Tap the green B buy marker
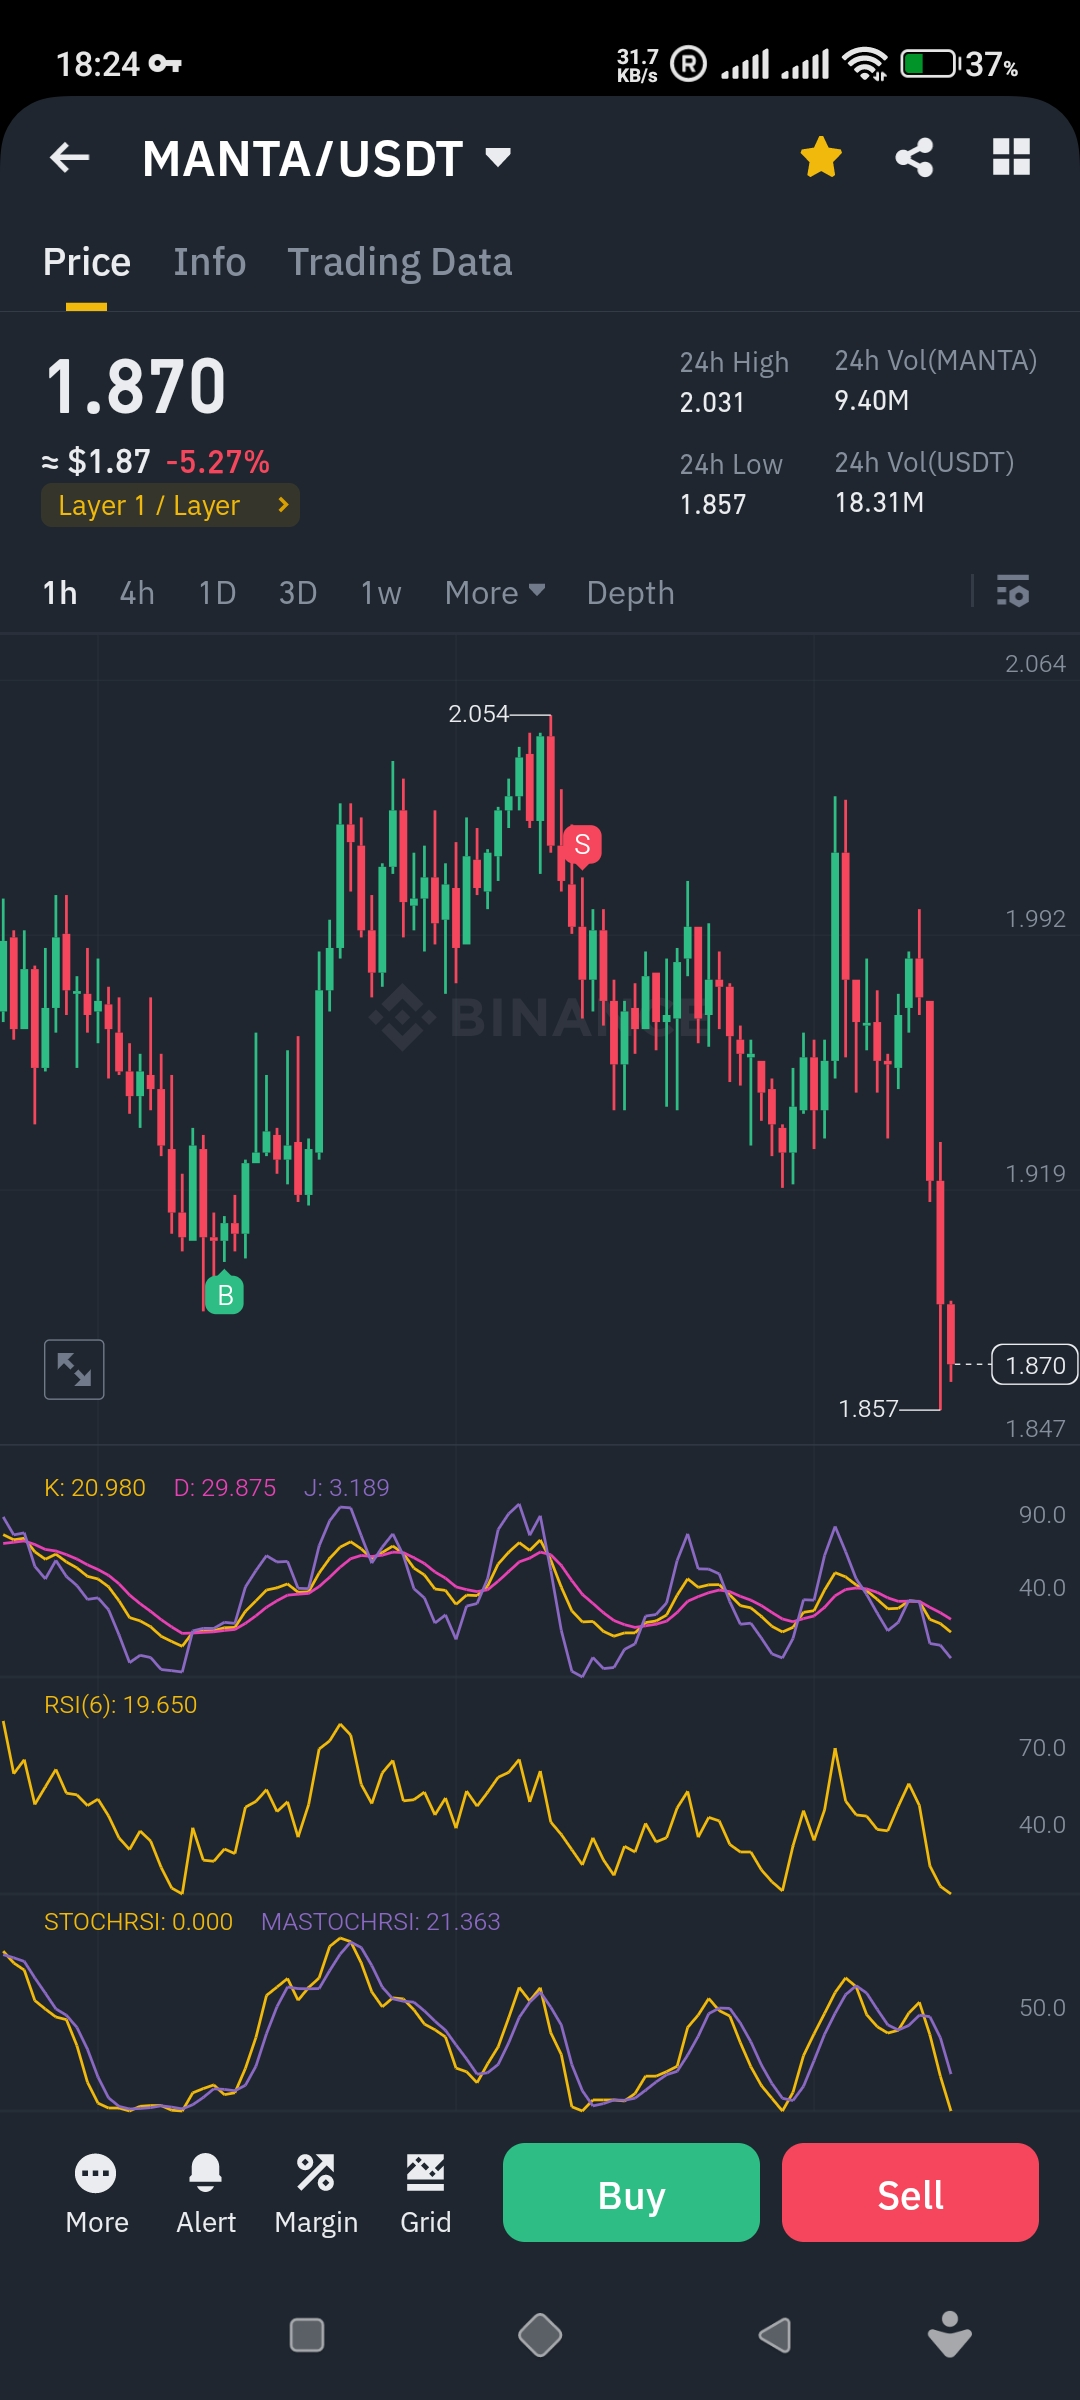This screenshot has width=1080, height=2400. [x=224, y=1294]
